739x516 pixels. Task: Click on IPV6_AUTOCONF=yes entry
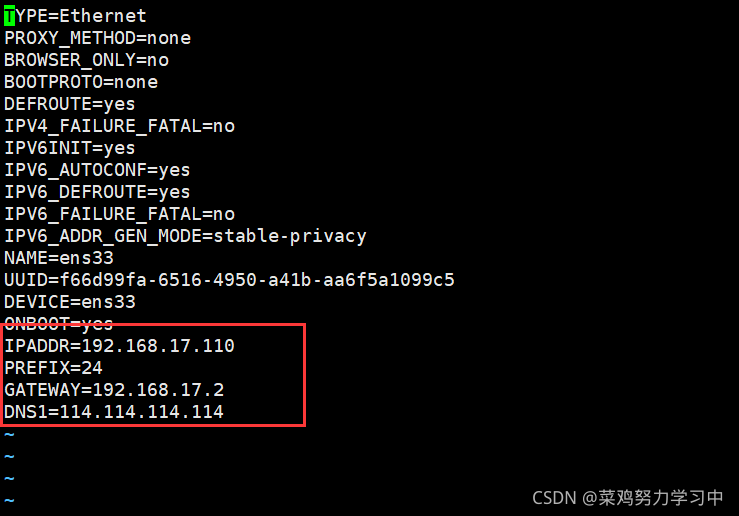[x=97, y=170]
